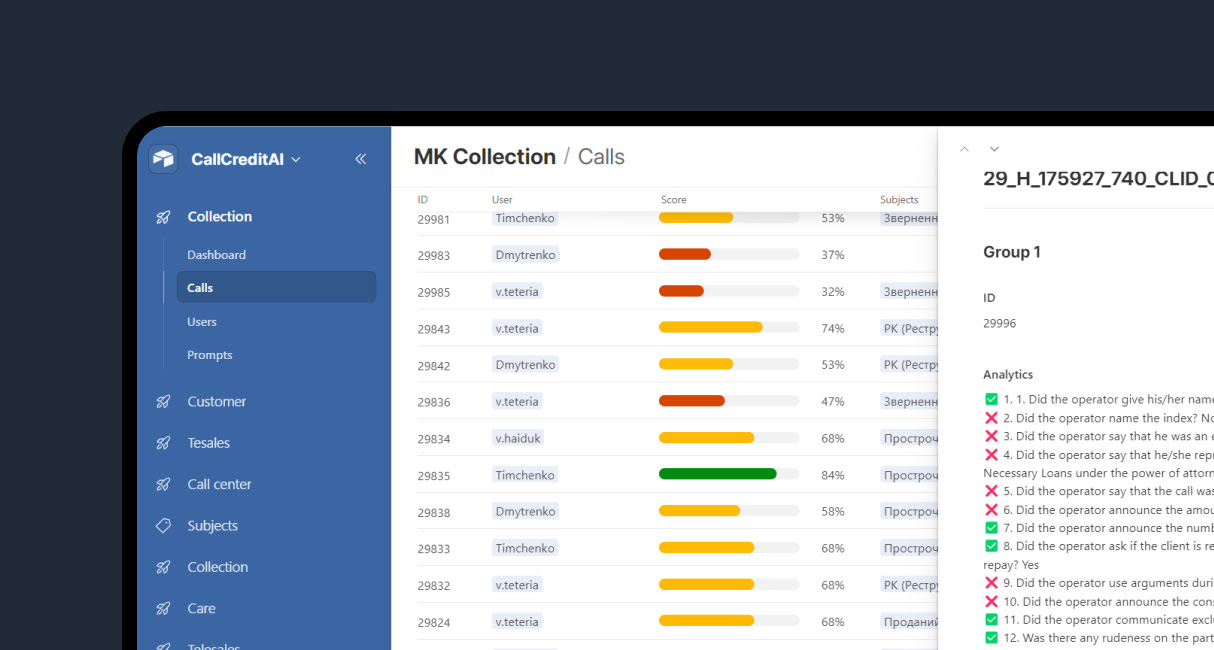Image resolution: width=1214 pixels, height=650 pixels.
Task: Open Prompts in the sidebar
Action: [210, 355]
